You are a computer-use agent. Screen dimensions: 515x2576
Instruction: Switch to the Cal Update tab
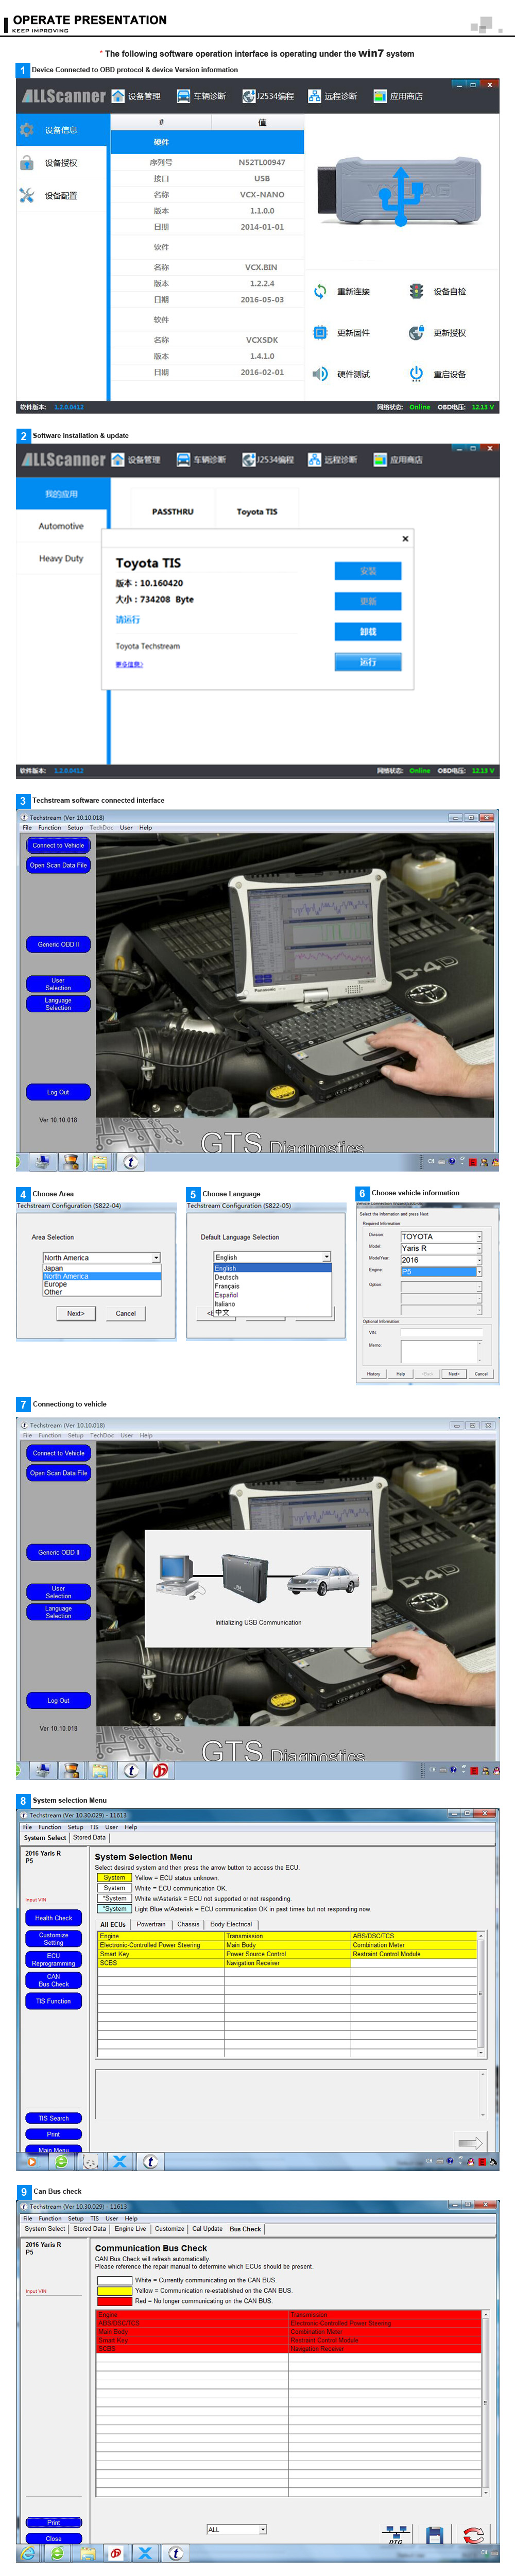click(207, 2229)
